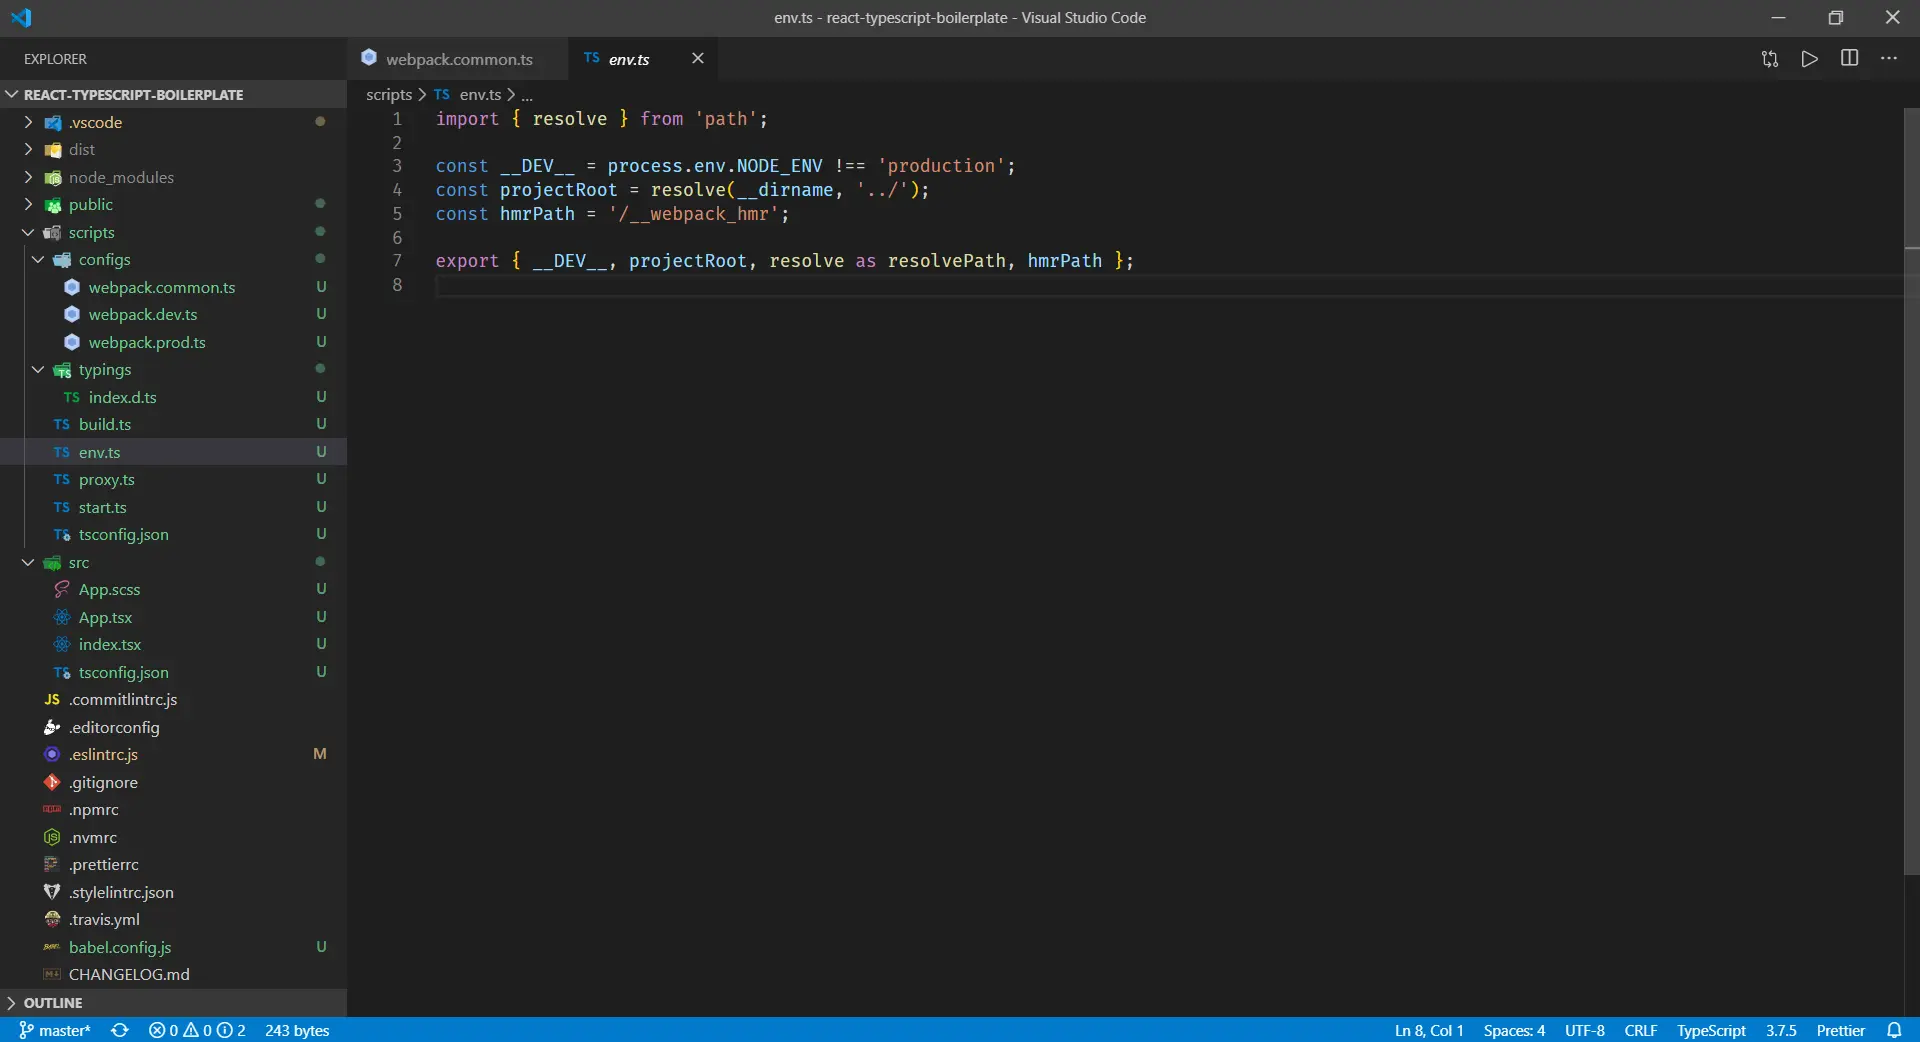1920x1042 pixels.
Task: Click the Prettier status item
Action: 1841,1030
